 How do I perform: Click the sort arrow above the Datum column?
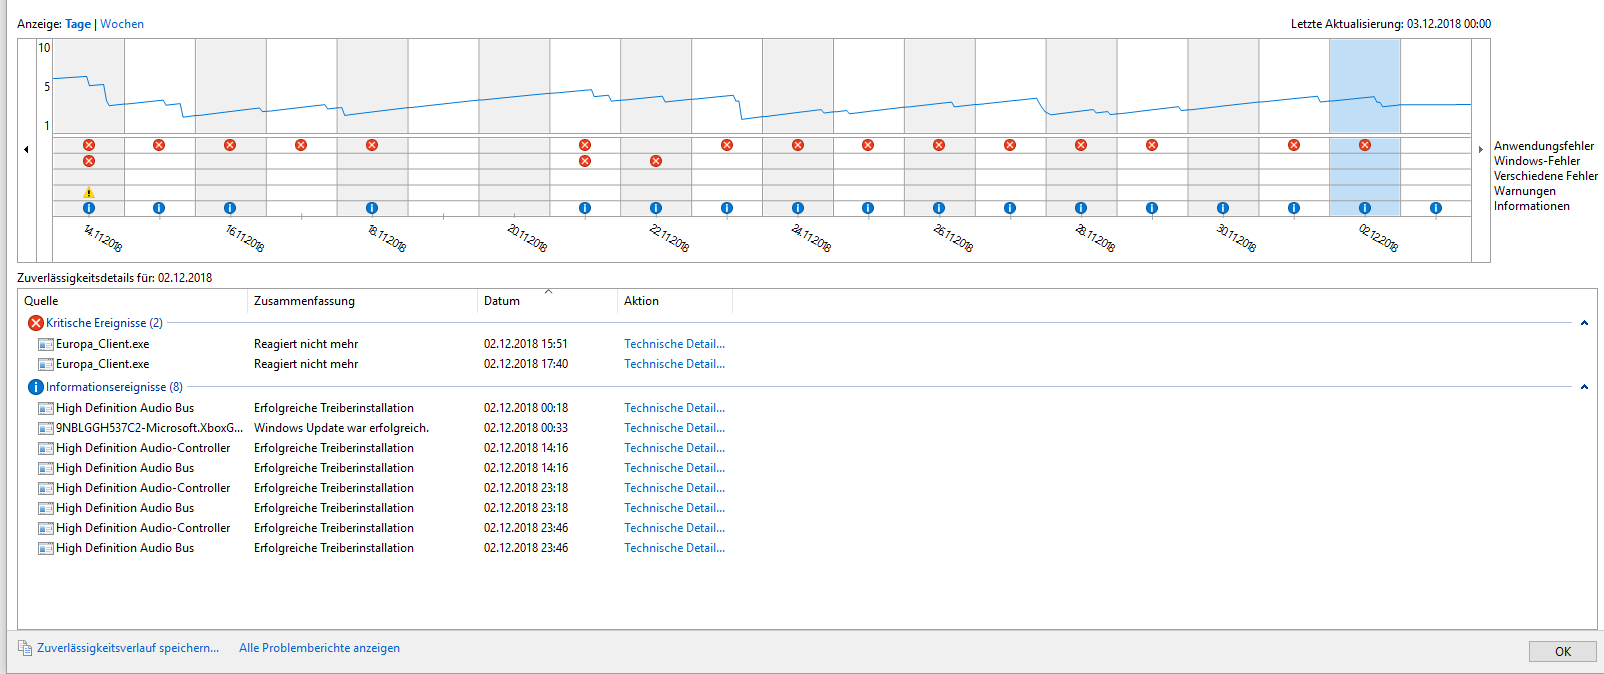(x=548, y=291)
